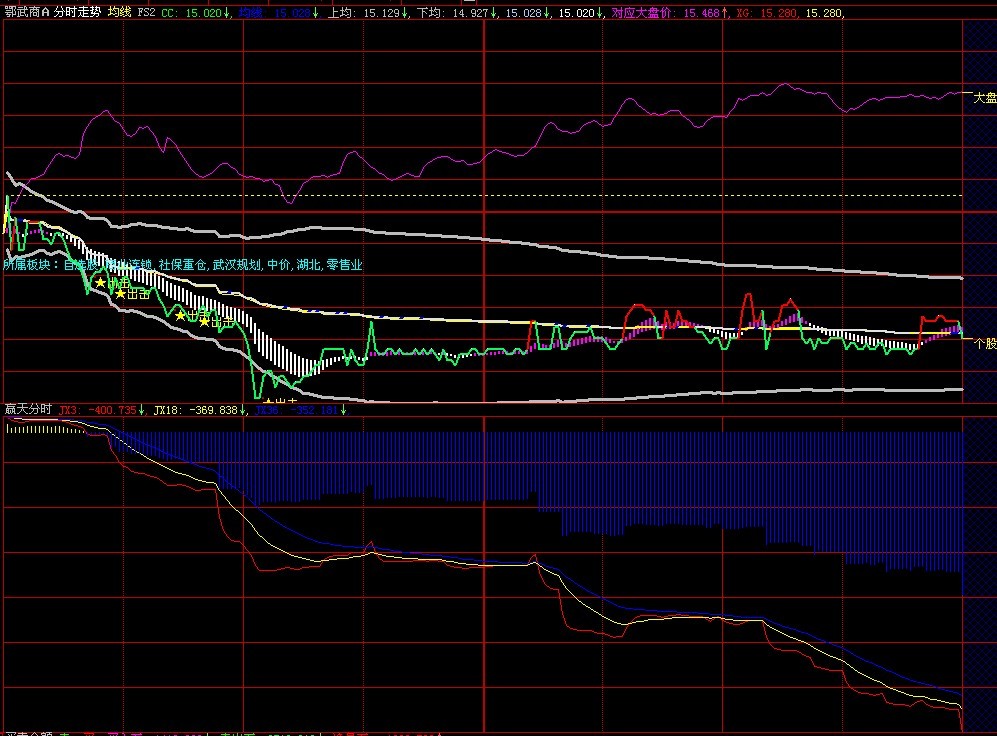997x736 pixels.
Task: Click the 大盘 line label on the right
Action: pyautogui.click(x=984, y=98)
